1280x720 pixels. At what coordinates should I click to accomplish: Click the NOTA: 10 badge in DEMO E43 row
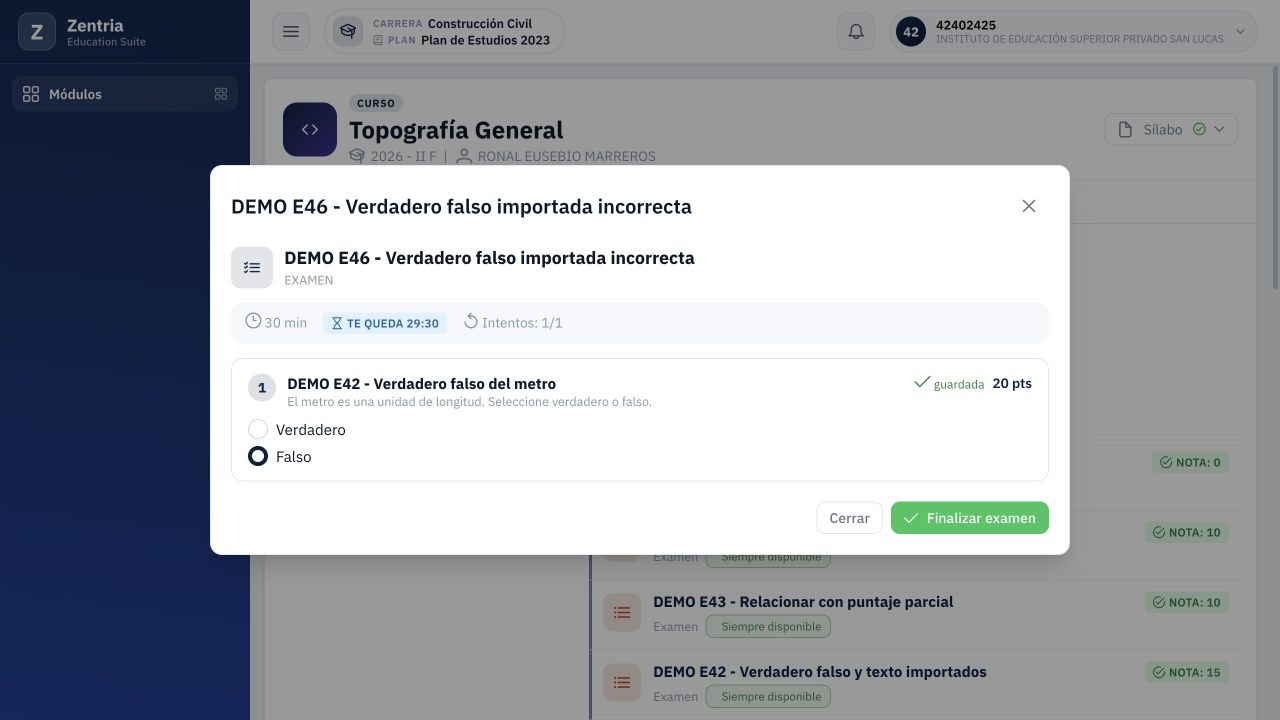[x=1187, y=602]
